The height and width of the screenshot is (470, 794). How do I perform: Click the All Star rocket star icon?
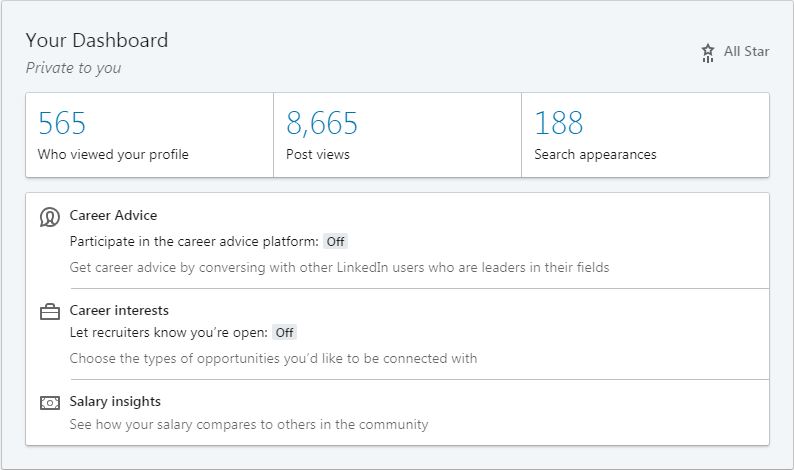(x=708, y=53)
